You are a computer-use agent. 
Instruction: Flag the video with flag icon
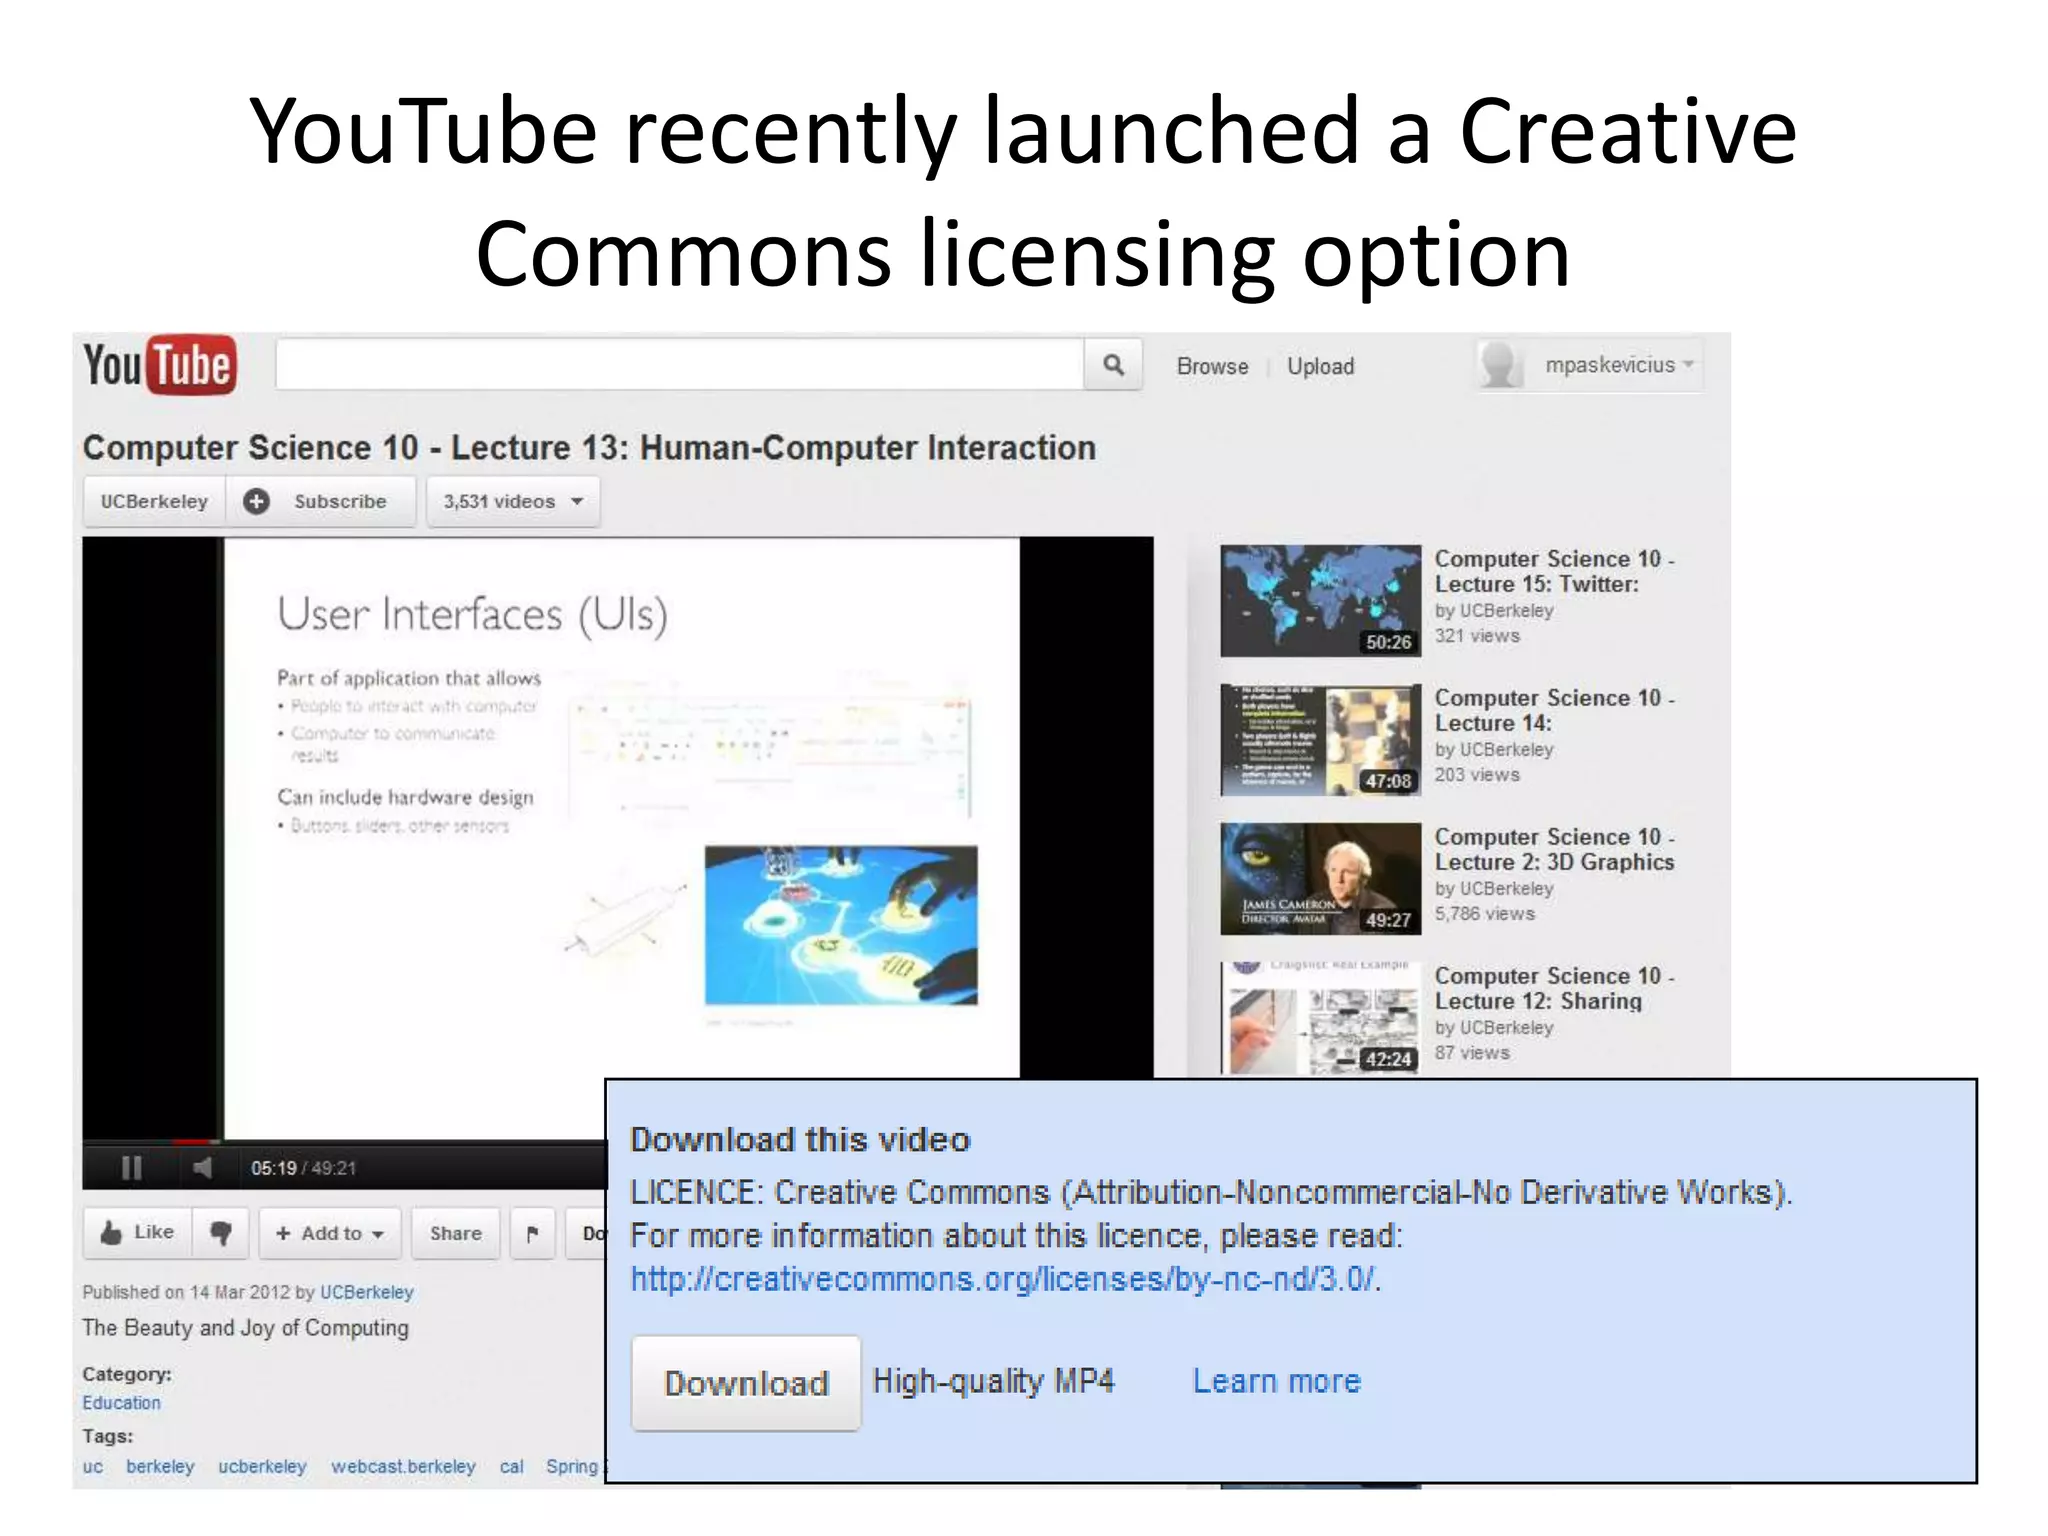coord(532,1233)
